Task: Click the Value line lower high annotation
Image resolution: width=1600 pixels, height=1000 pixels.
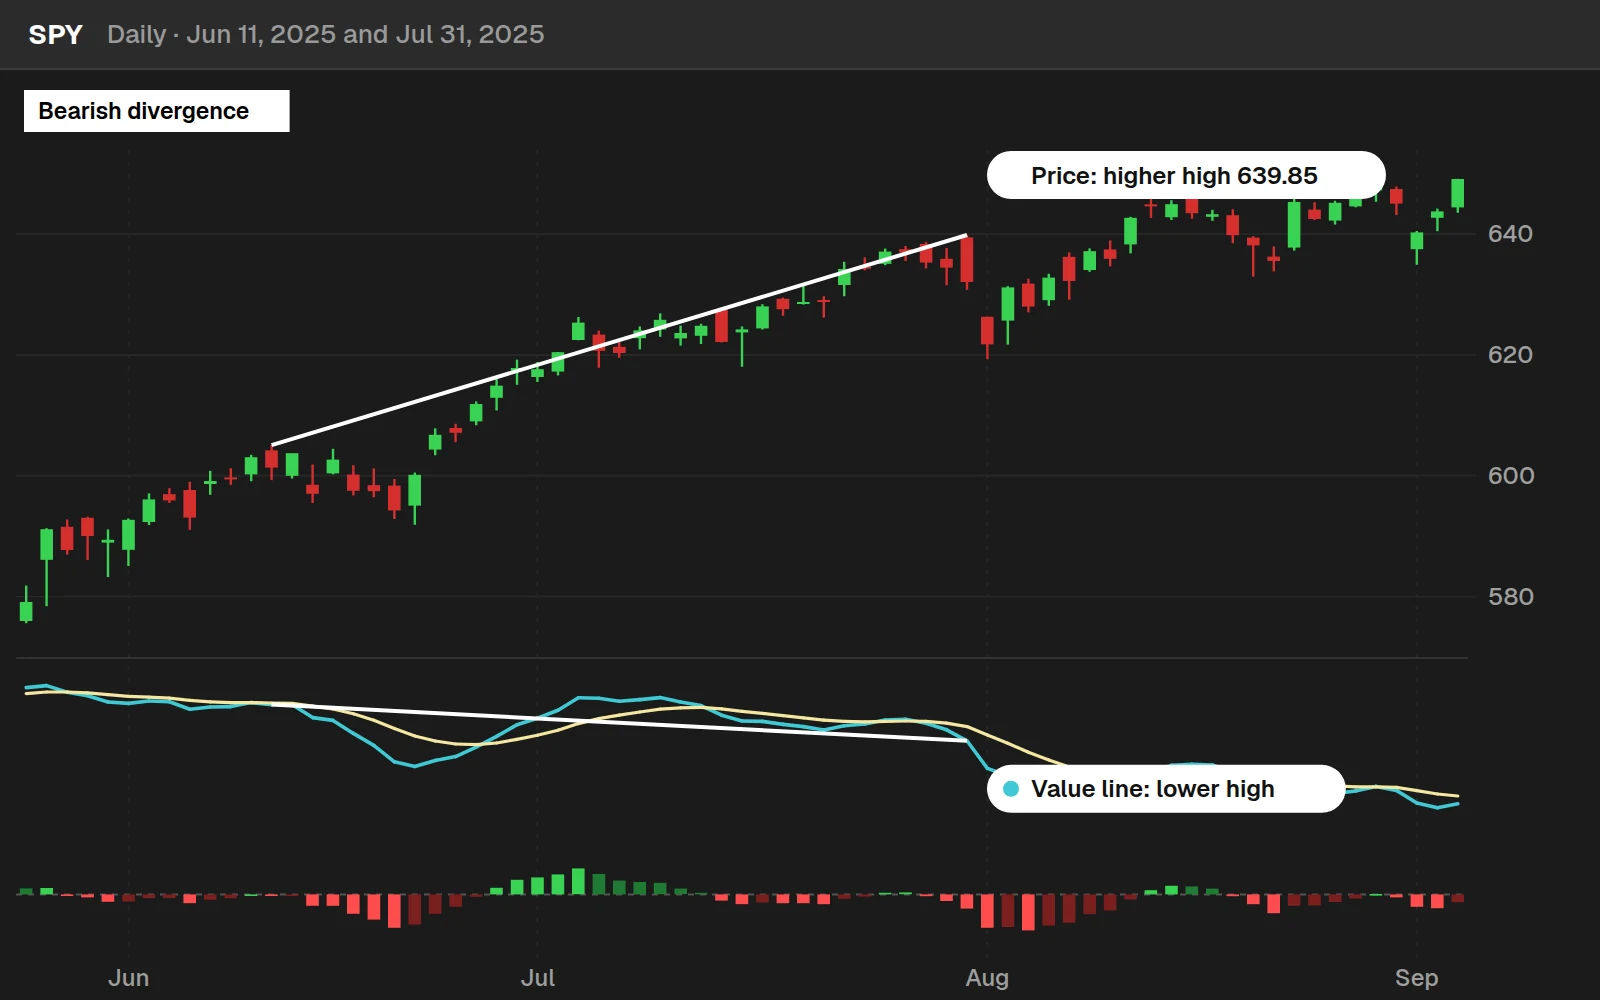Action: point(1166,789)
